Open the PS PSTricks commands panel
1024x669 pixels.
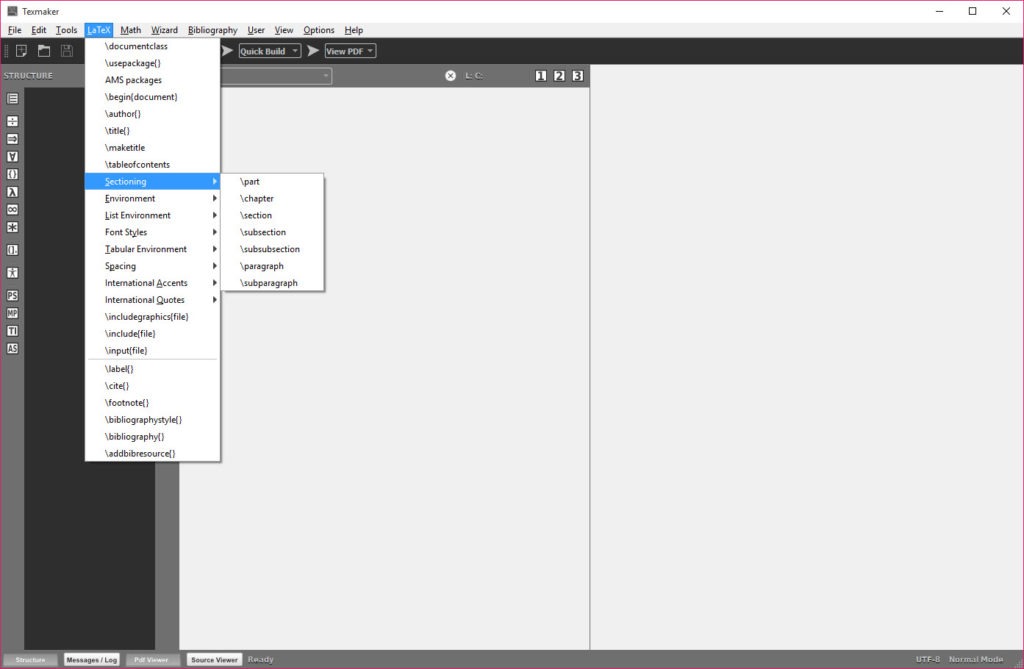click(x=12, y=296)
